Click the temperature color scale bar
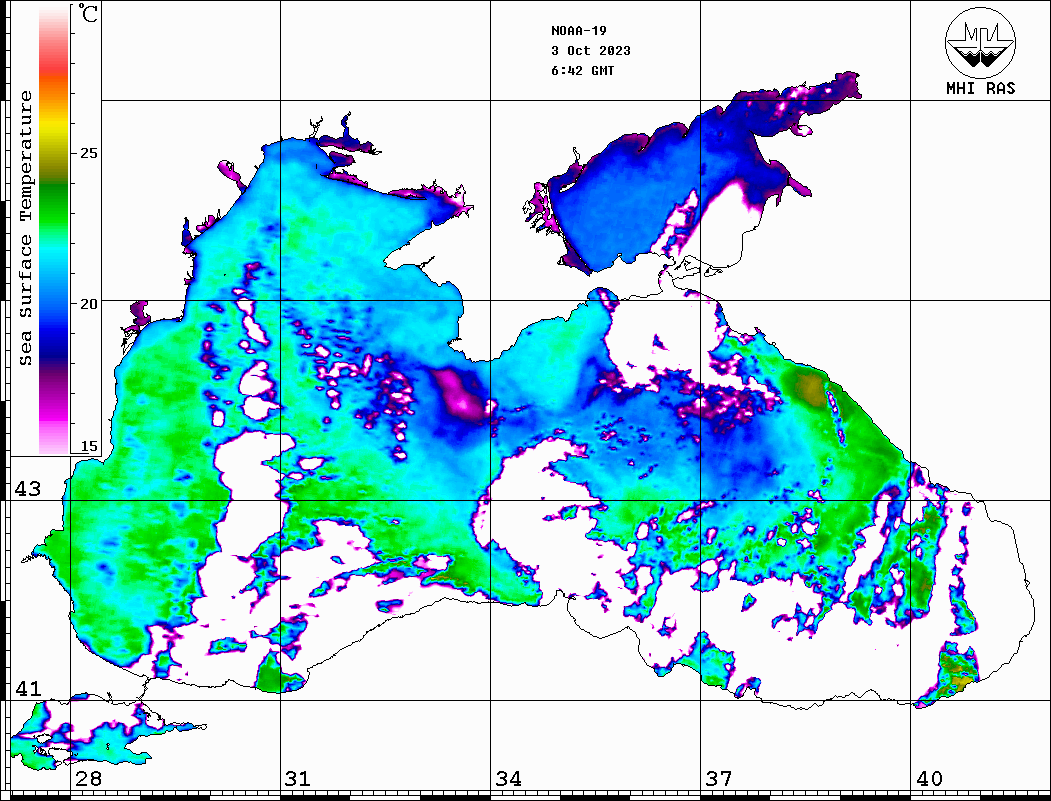 (x=54, y=229)
